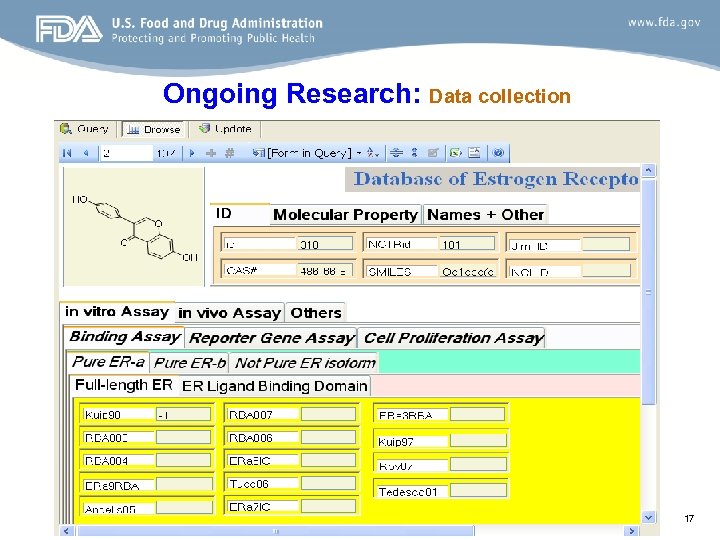Open the ER Ligand Binding Domain tab

(275, 386)
